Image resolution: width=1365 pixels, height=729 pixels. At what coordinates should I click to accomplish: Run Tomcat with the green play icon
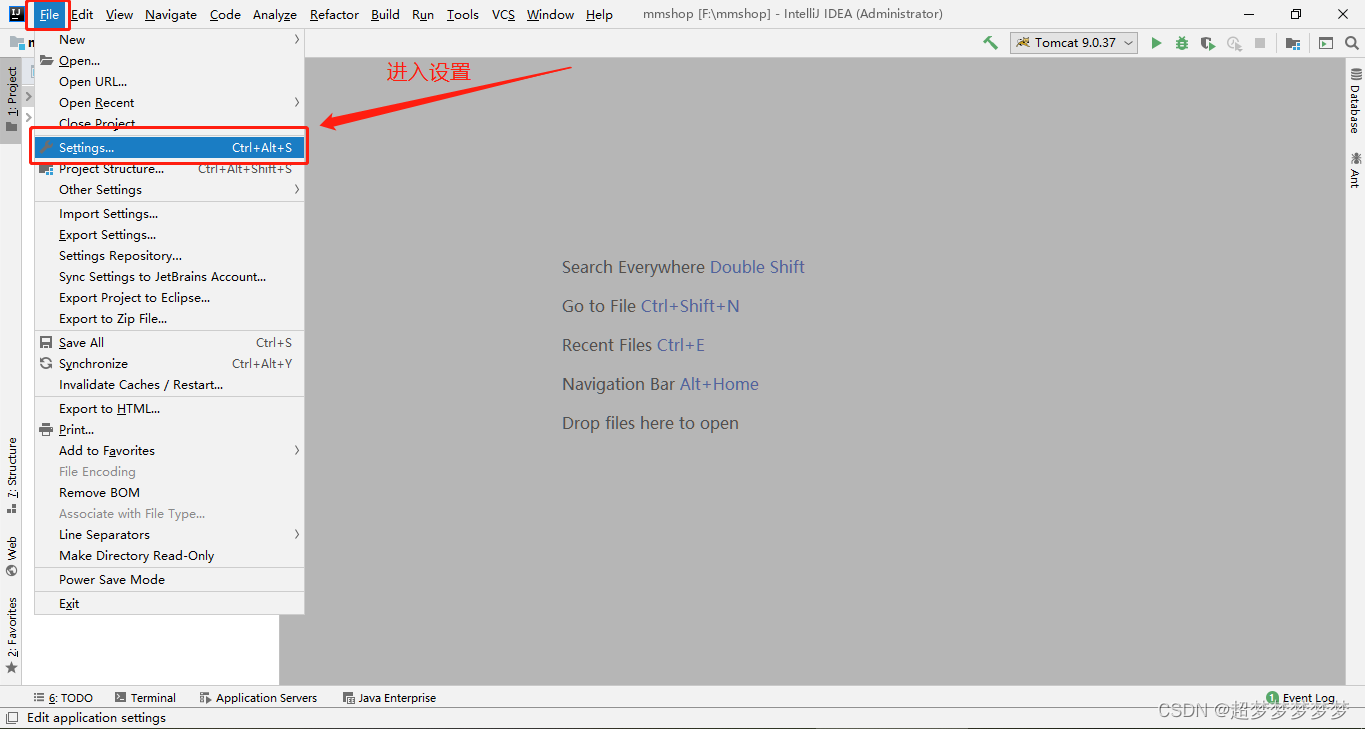point(1156,43)
